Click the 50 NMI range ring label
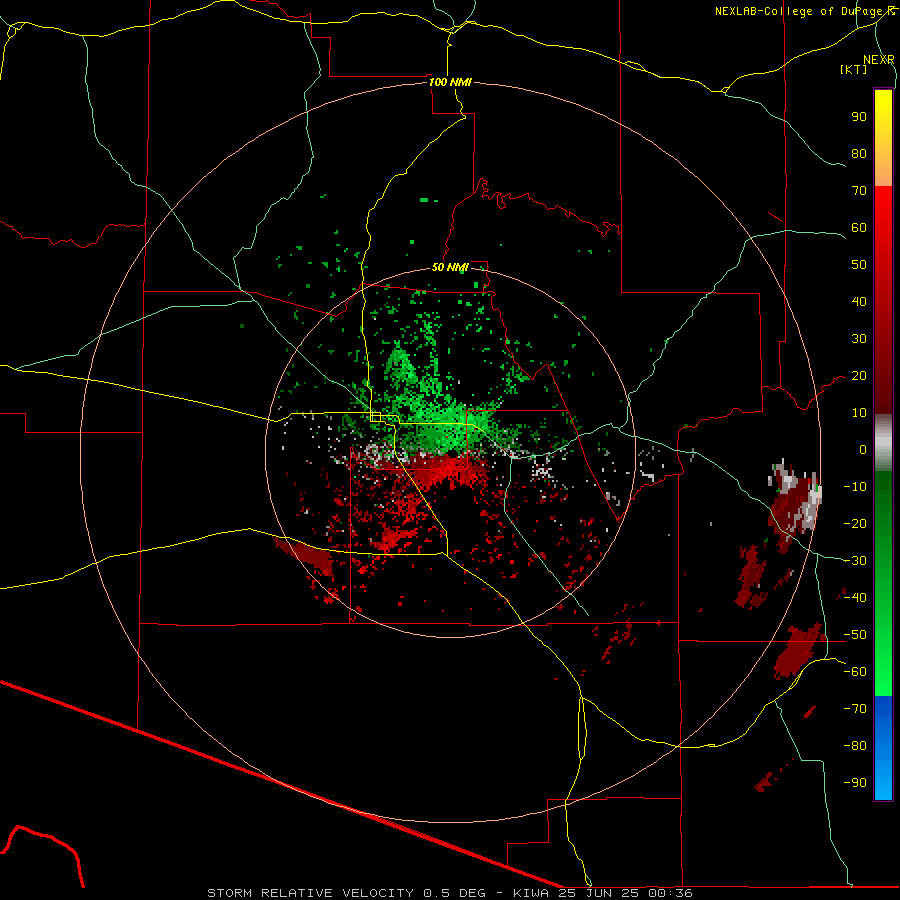The width and height of the screenshot is (900, 900). [x=450, y=267]
